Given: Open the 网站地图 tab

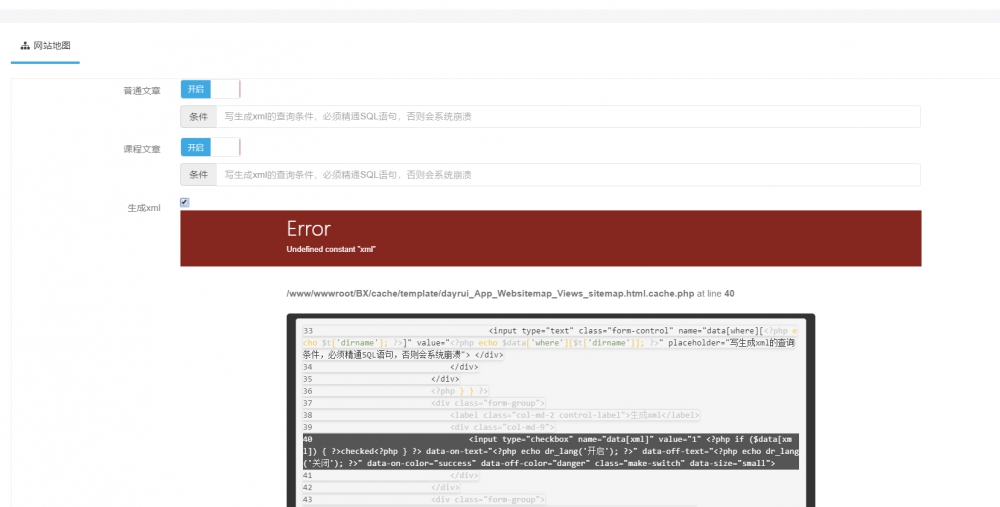Looking at the screenshot, I should pyautogui.click(x=45, y=46).
